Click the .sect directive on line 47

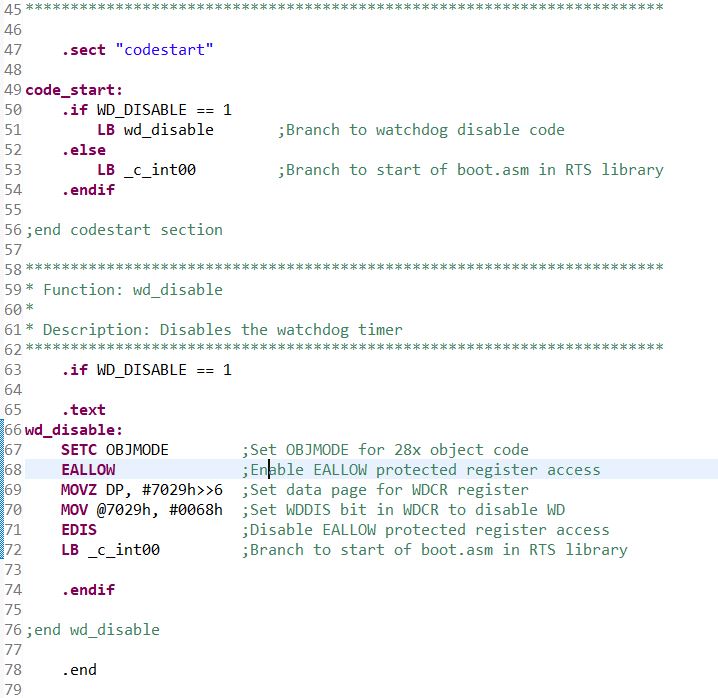pyautogui.click(x=83, y=49)
